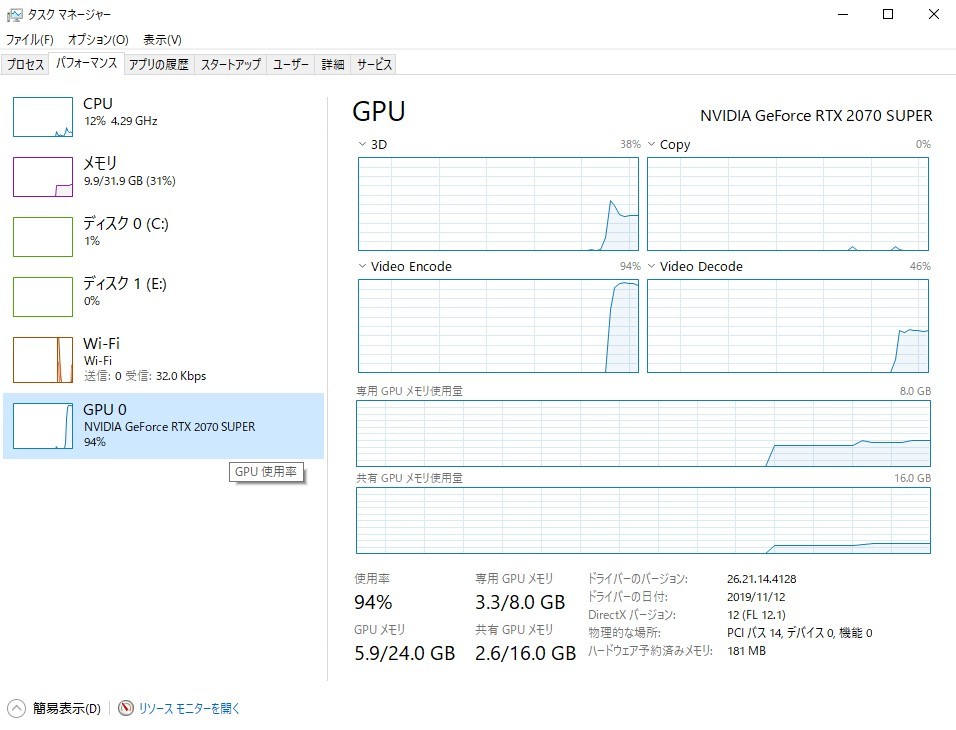Open the 3D engine dropdown chevron
The height and width of the screenshot is (730, 956).
(362, 145)
